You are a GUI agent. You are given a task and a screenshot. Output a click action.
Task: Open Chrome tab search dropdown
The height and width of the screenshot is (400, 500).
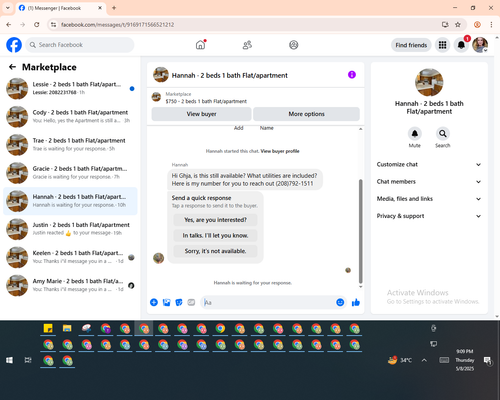click(x=8, y=8)
